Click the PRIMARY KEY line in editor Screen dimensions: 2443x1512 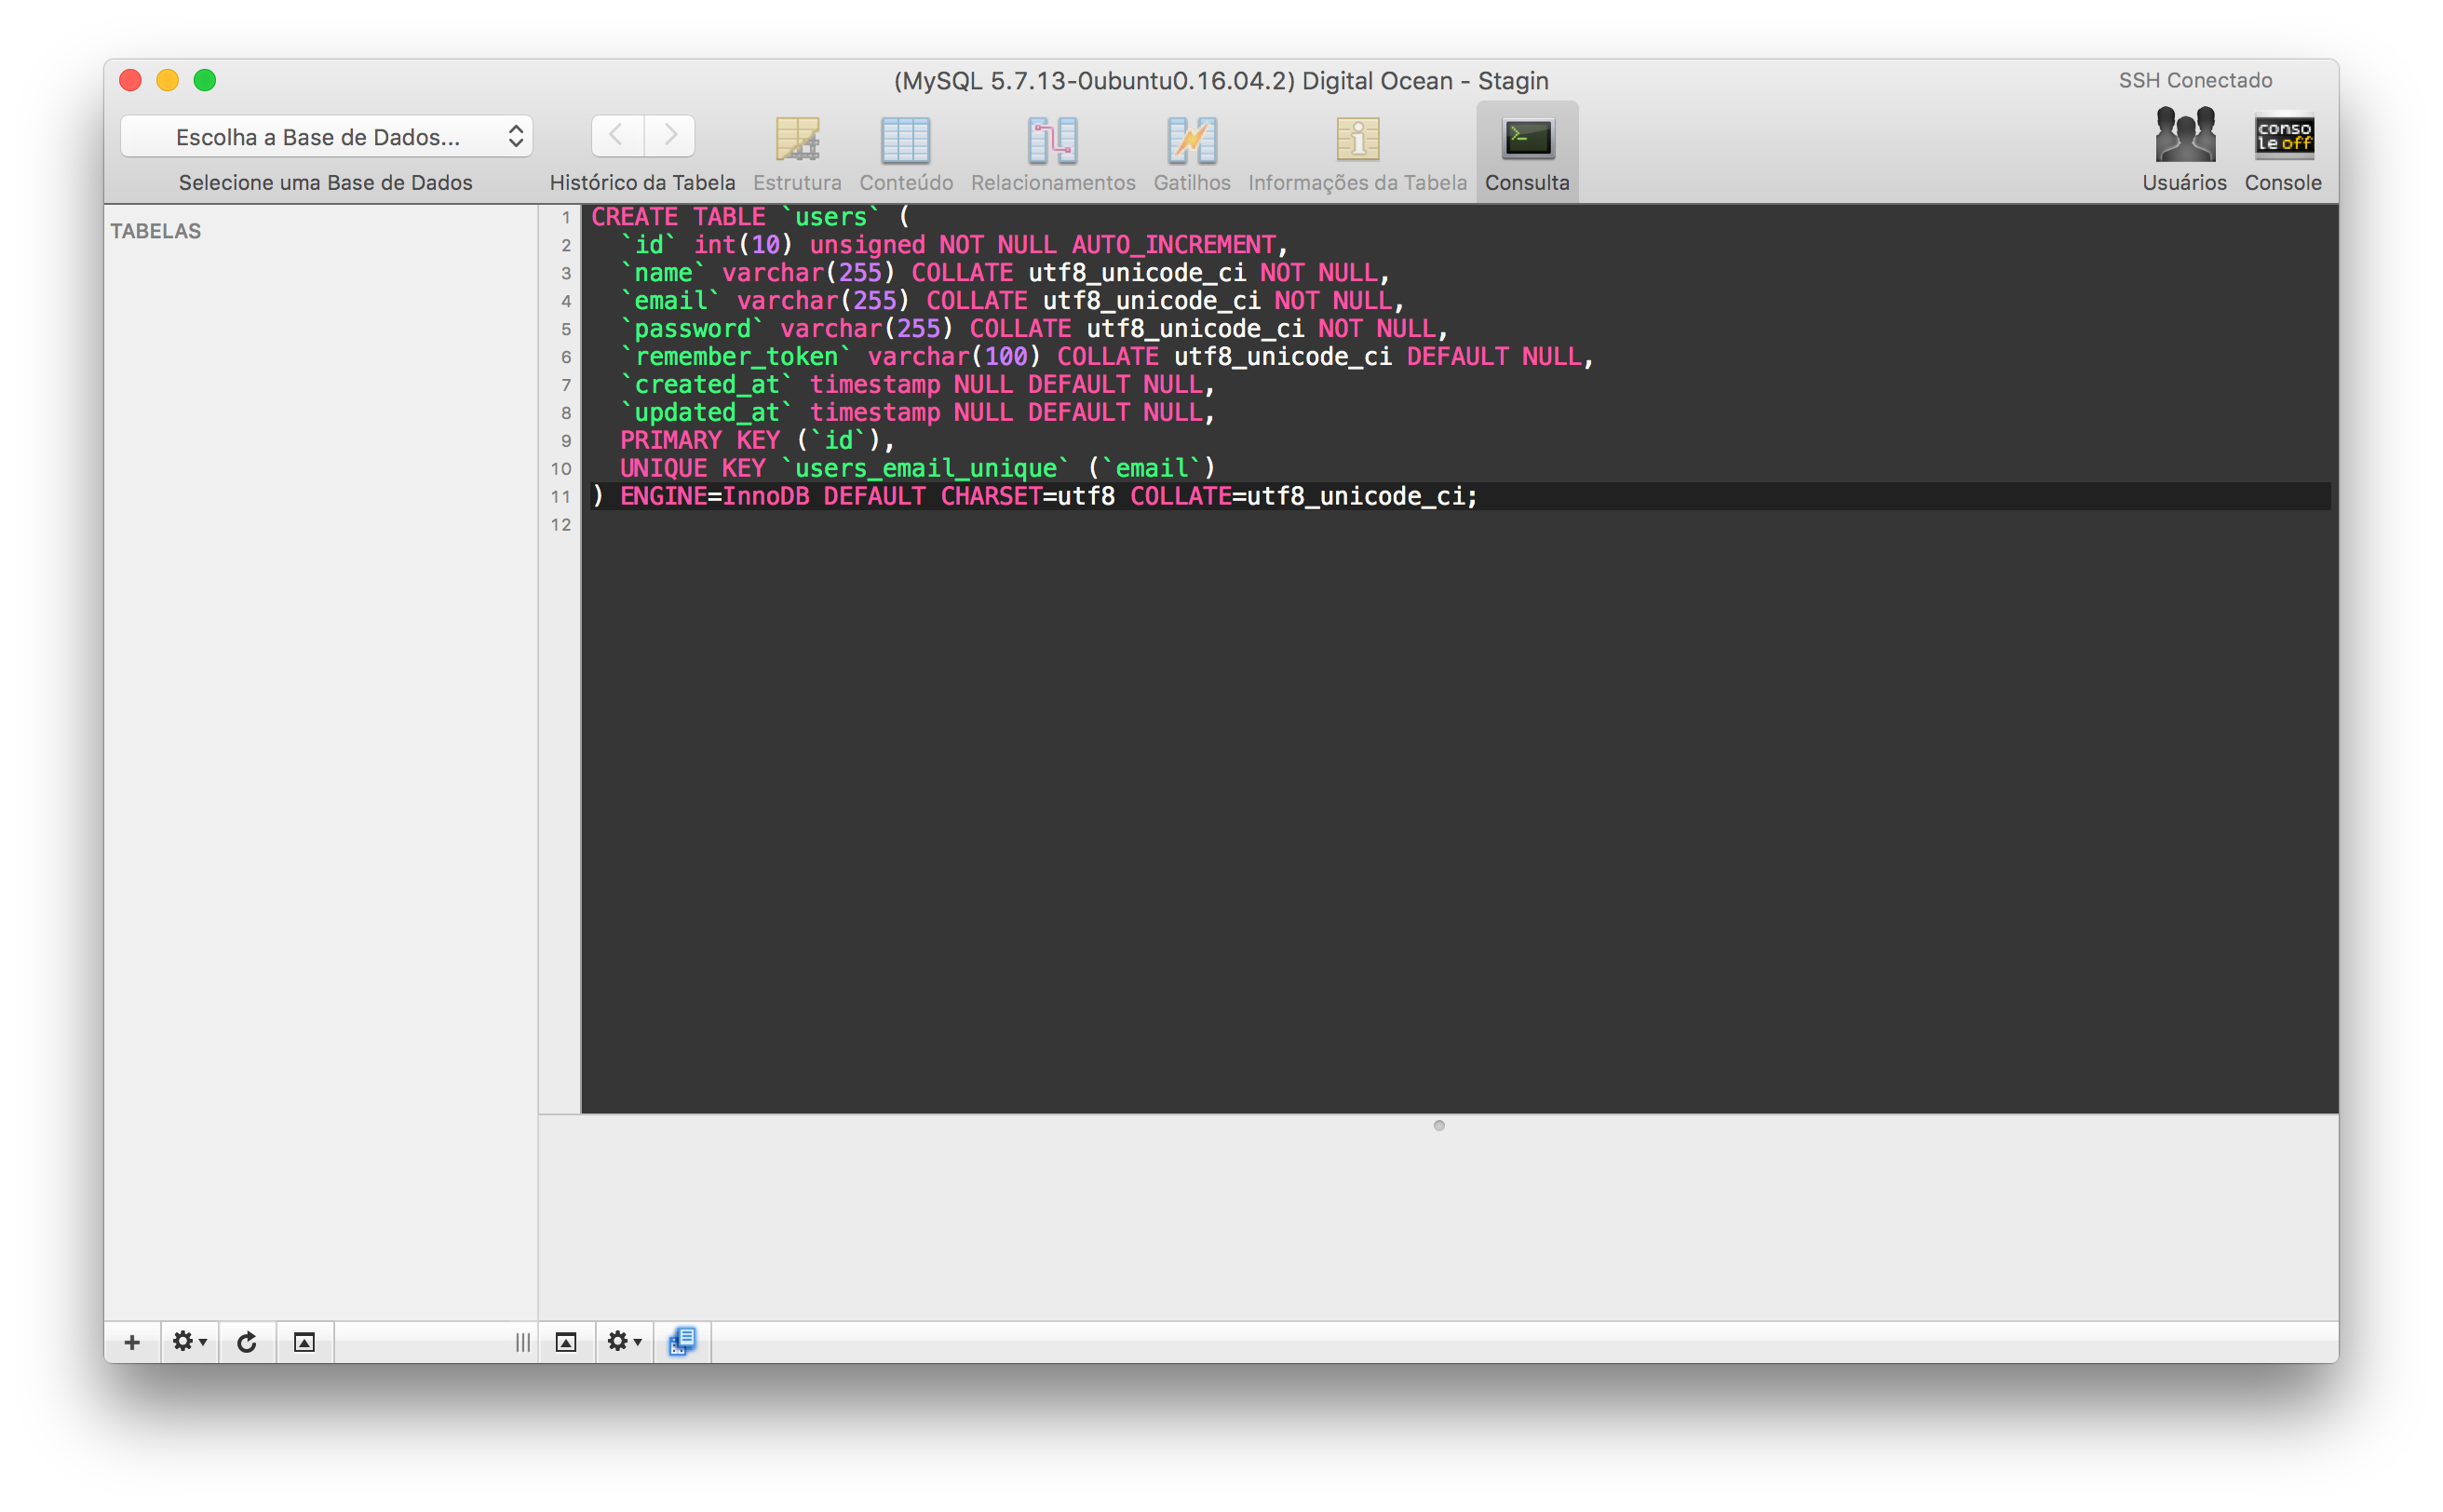click(757, 441)
